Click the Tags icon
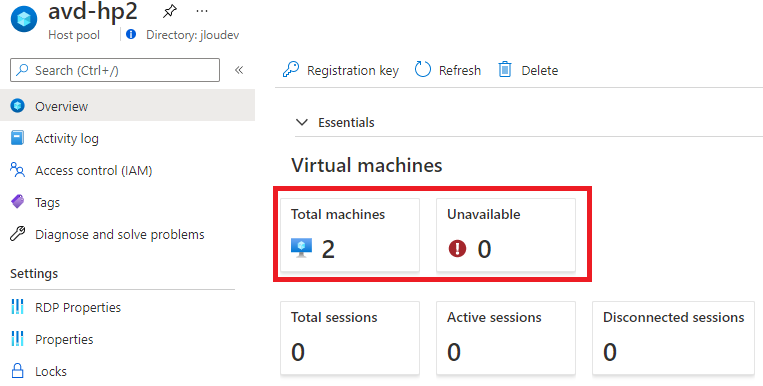The width and height of the screenshot is (763, 386). click(18, 202)
